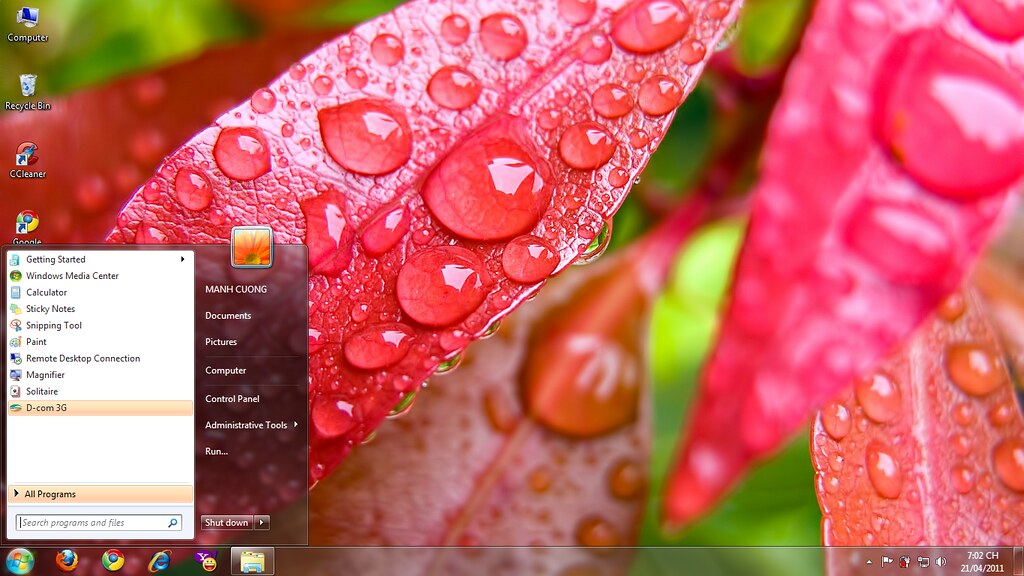Click the Action Center flag icon
Screen dimensions: 1024x576
[x=887, y=562]
